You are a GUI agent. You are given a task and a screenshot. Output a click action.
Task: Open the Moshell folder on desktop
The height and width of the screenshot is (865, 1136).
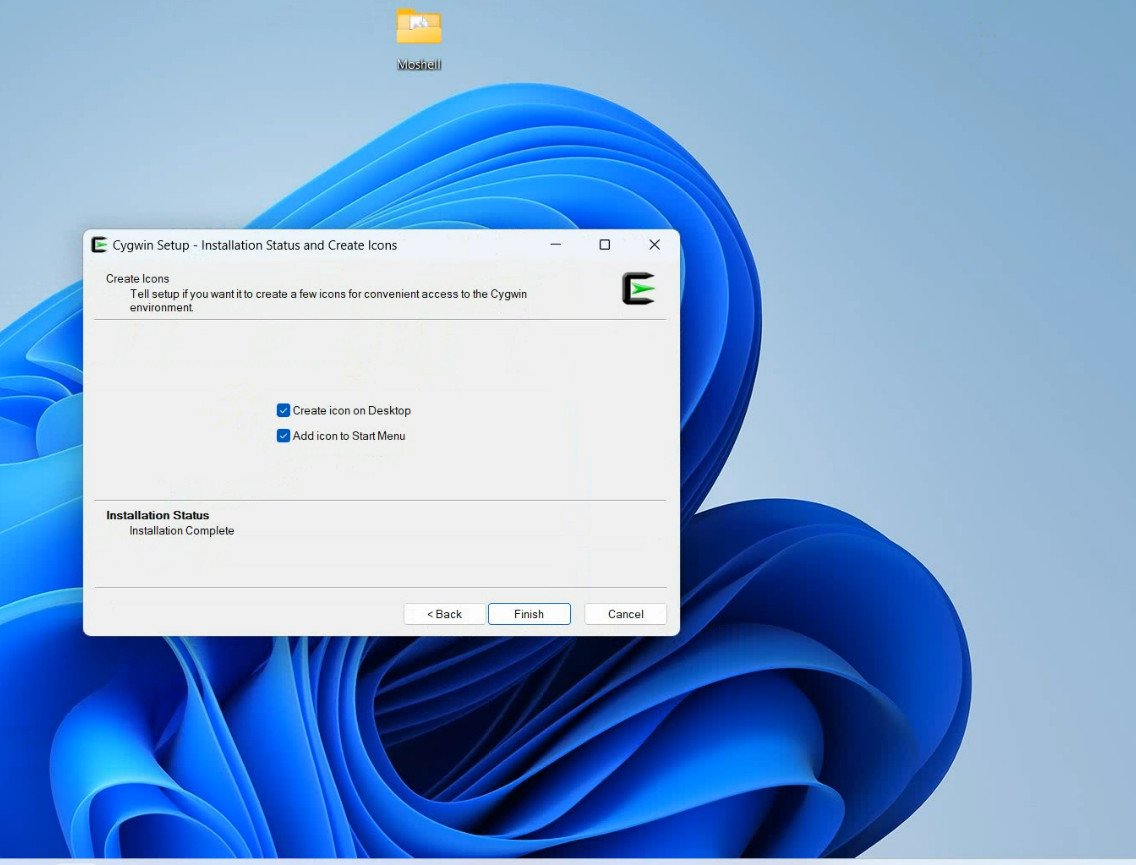tap(419, 40)
